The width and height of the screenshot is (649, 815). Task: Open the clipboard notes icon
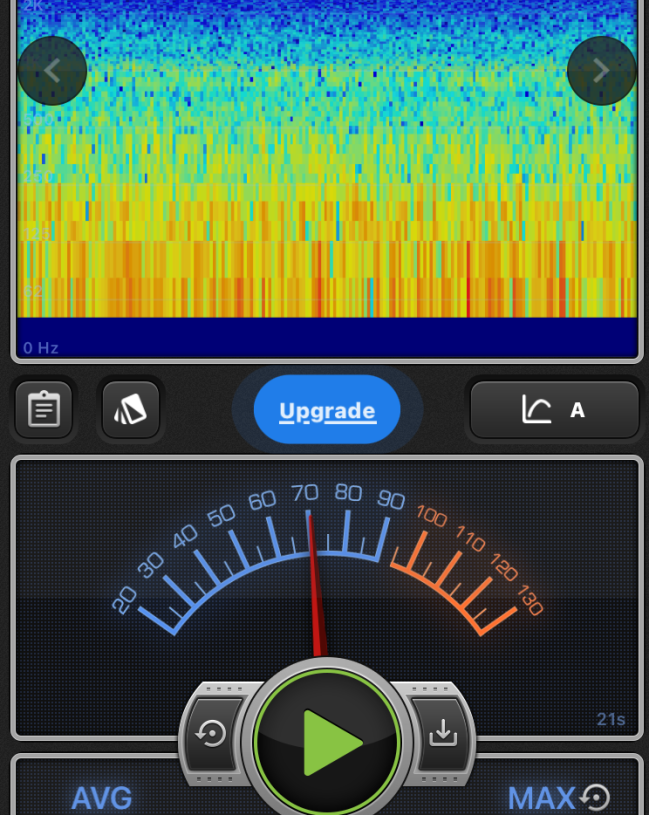[44, 410]
